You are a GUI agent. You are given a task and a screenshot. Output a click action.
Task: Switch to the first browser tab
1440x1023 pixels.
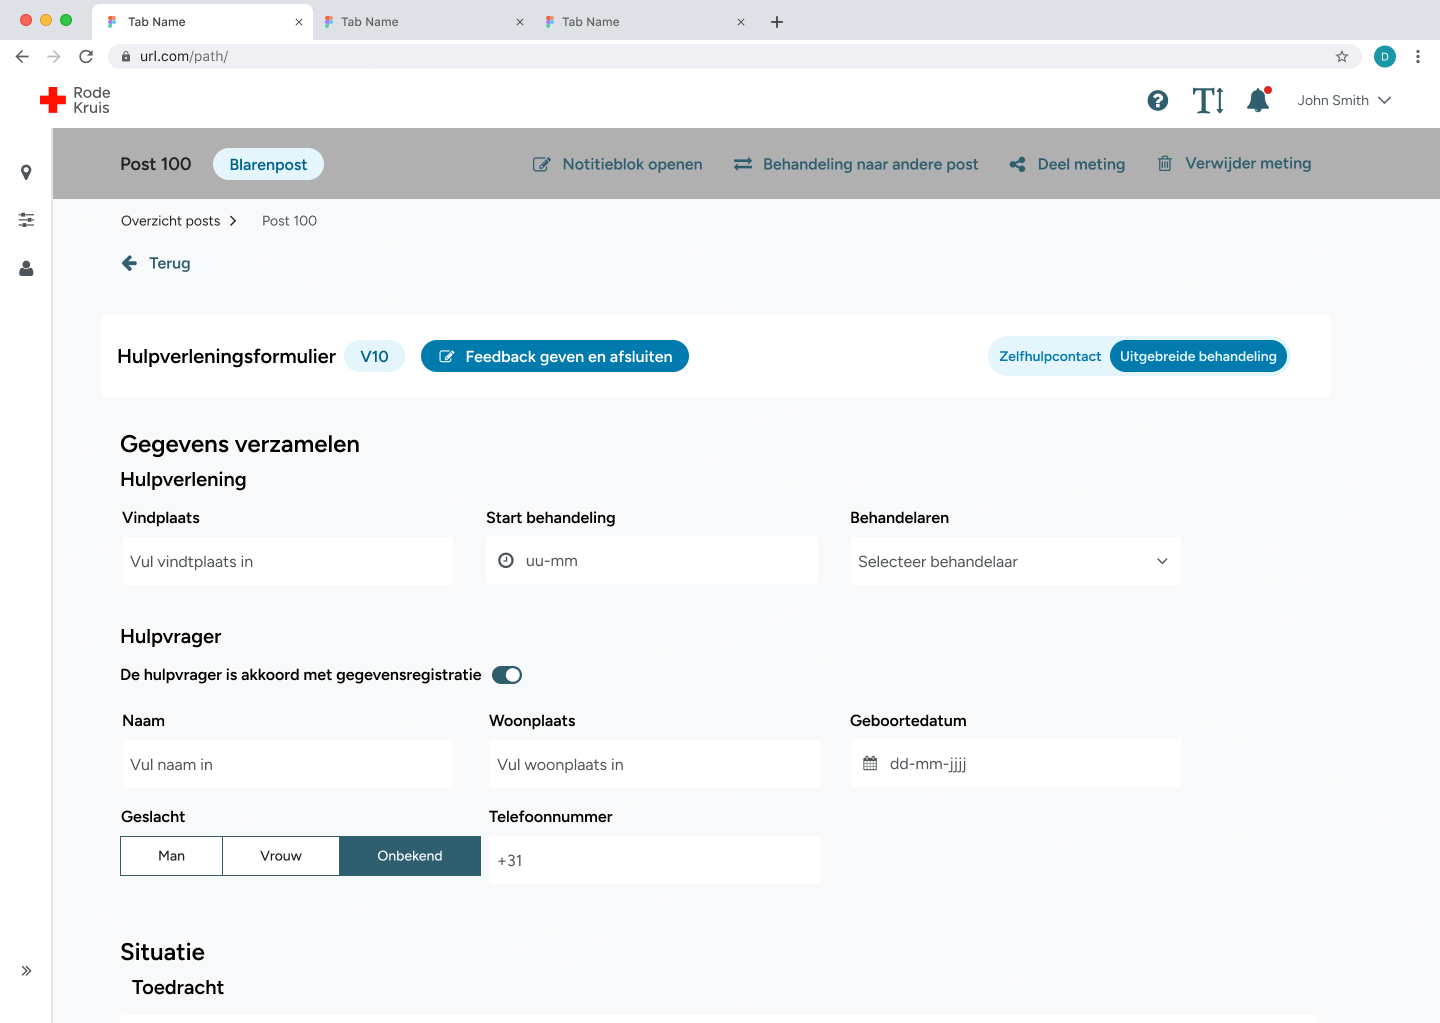point(202,21)
